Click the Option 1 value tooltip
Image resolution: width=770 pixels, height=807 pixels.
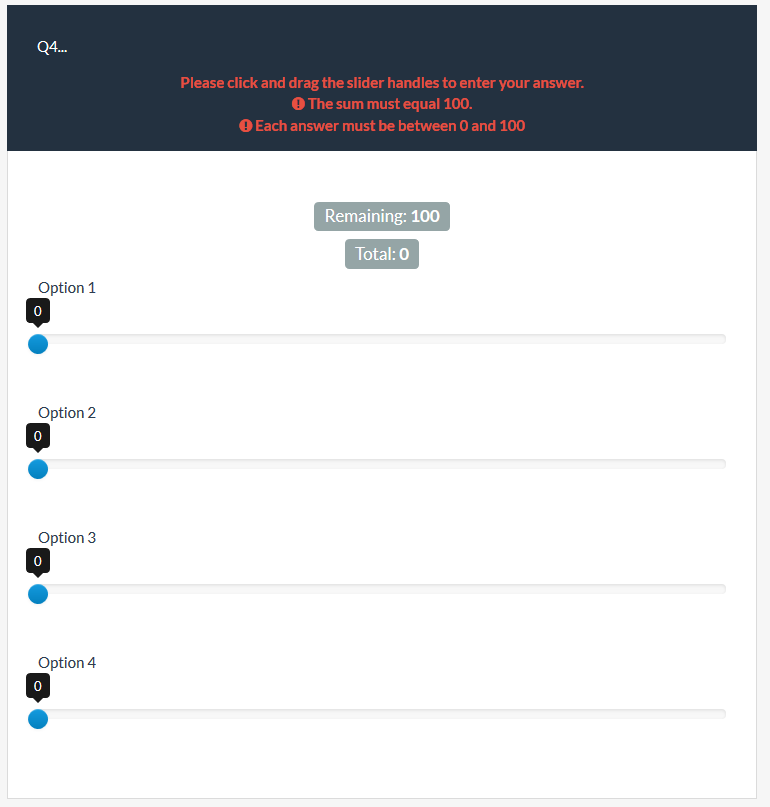(38, 311)
